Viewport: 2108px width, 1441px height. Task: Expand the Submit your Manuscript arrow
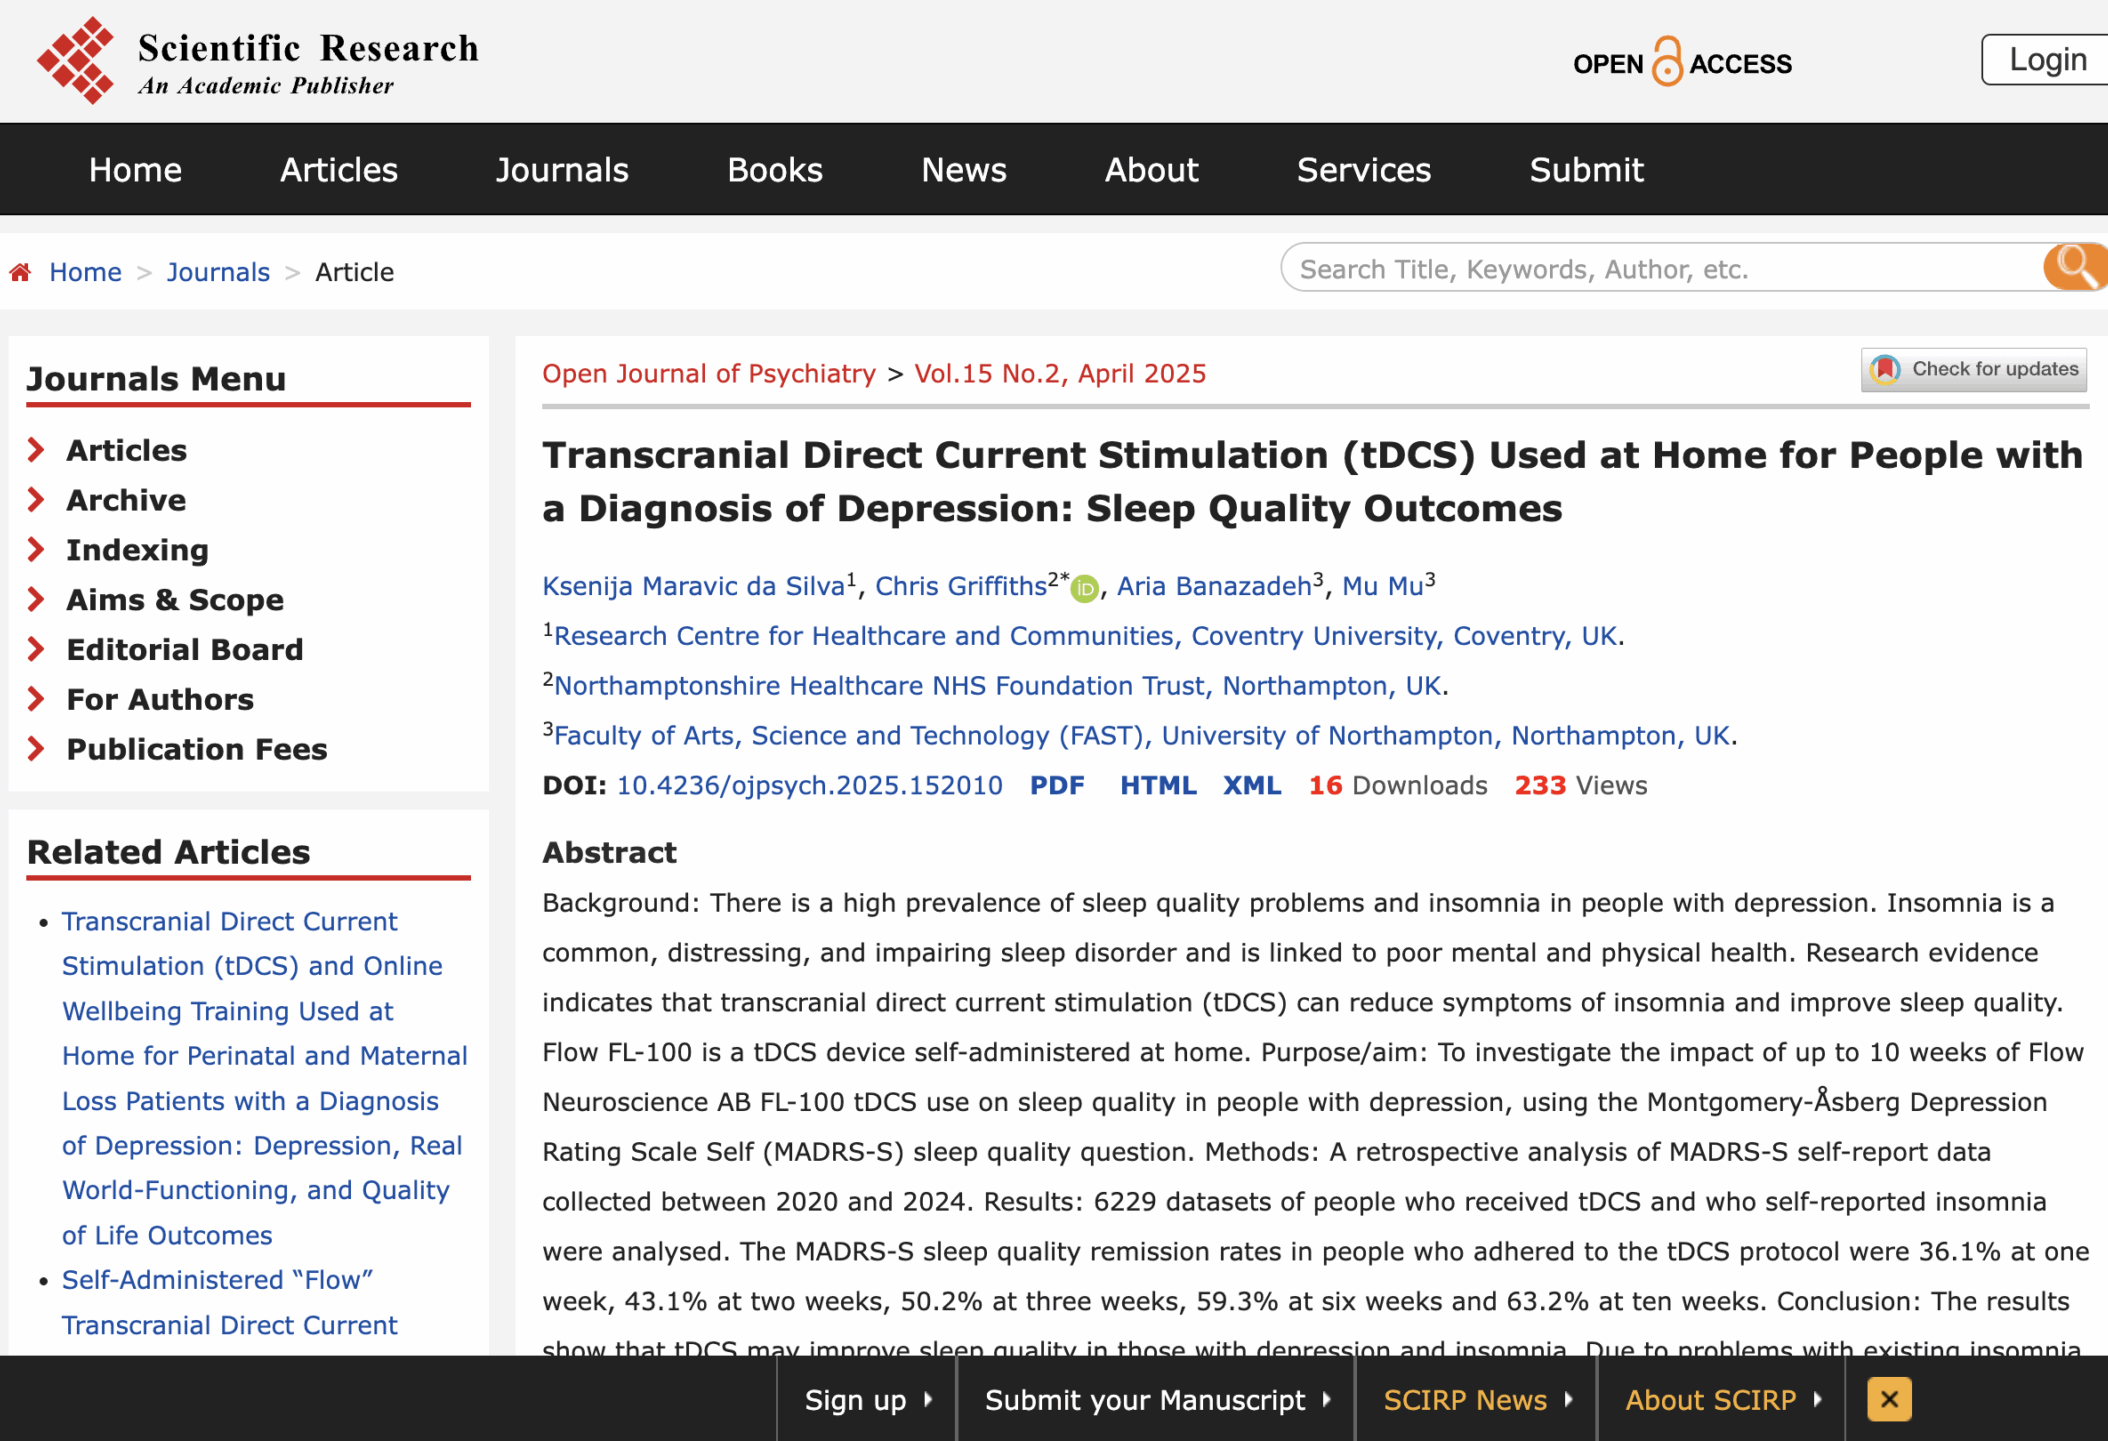pyautogui.click(x=1327, y=1400)
